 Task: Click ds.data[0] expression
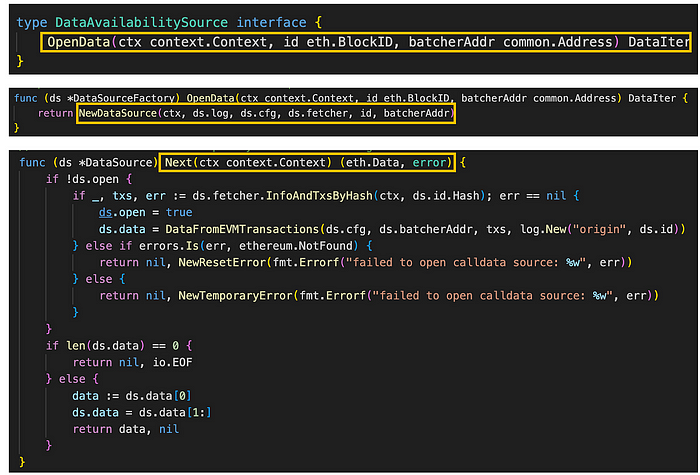(158, 396)
